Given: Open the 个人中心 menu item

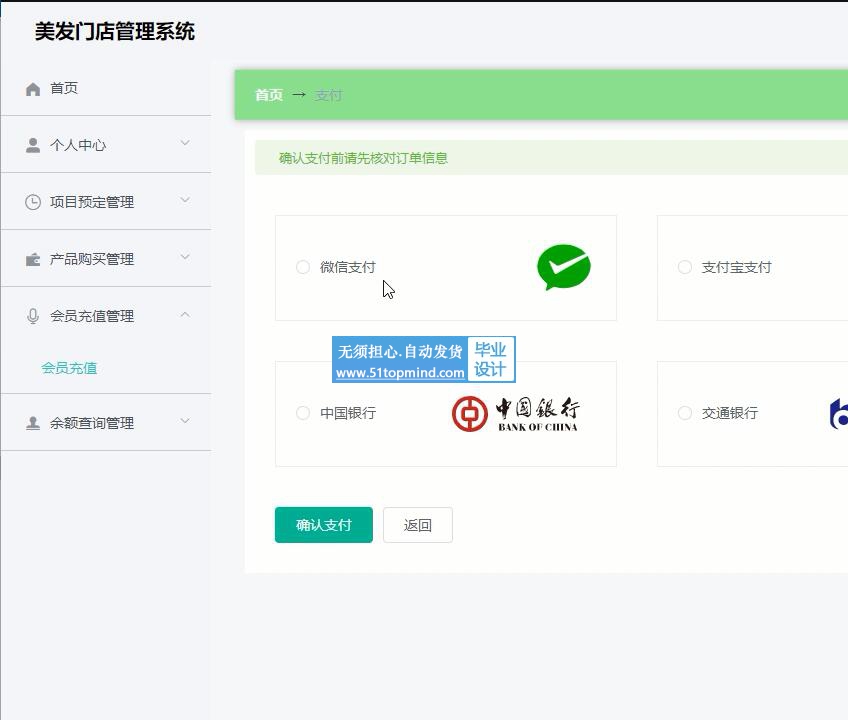Looking at the screenshot, I should [106, 145].
